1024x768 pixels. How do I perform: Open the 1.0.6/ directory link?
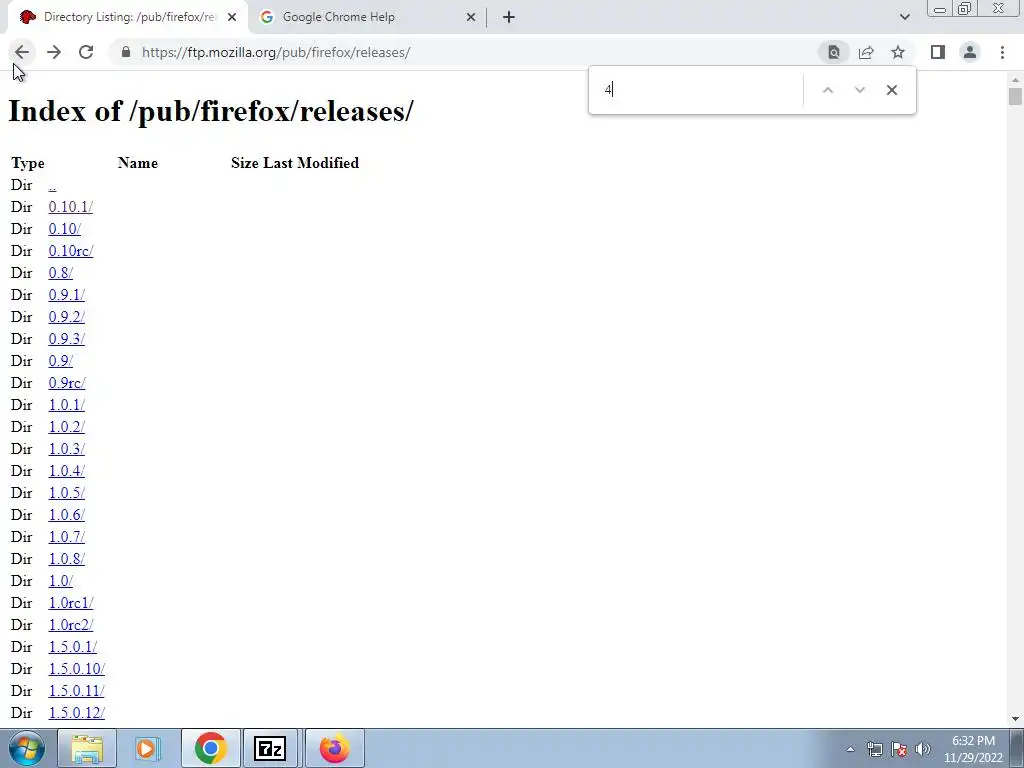click(67, 515)
